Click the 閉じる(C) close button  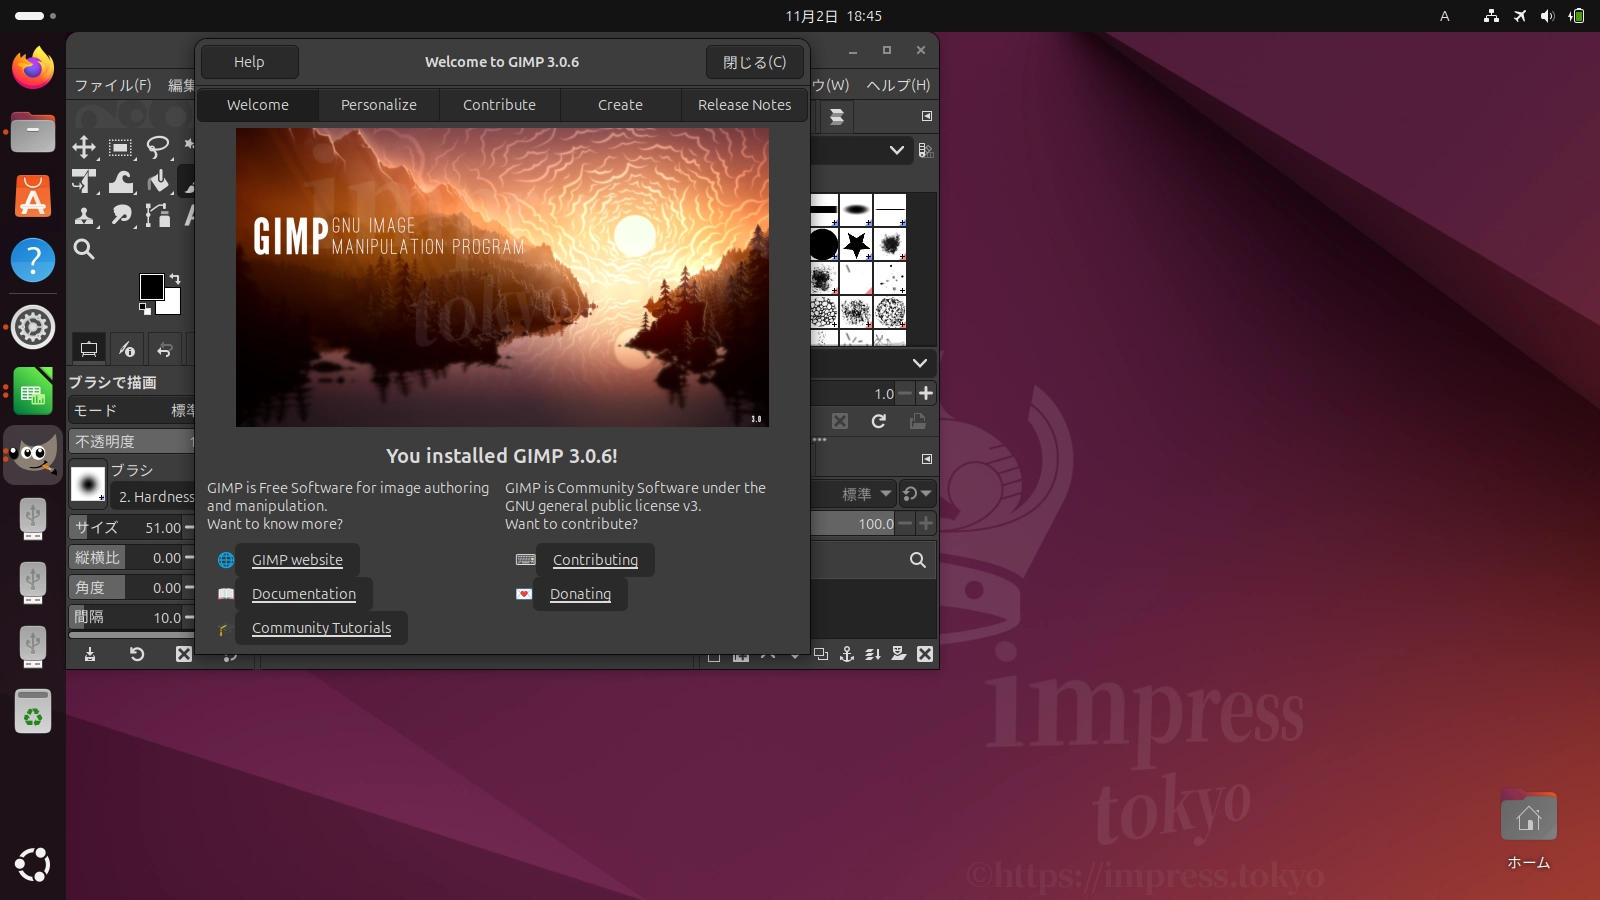(x=754, y=62)
